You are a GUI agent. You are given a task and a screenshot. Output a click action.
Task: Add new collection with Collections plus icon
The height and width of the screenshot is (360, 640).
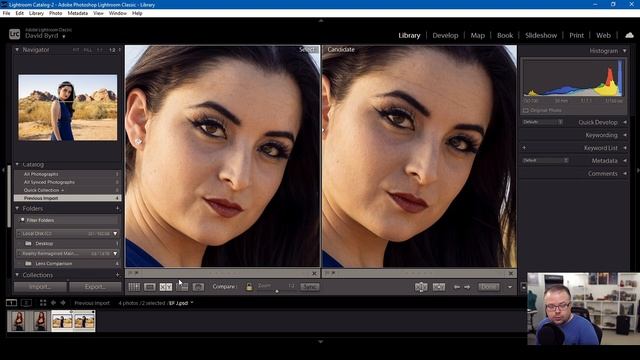[117, 275]
